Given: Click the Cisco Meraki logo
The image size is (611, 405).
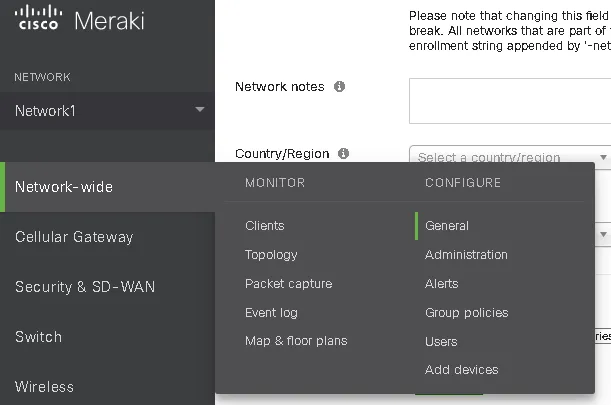Looking at the screenshot, I should [79, 18].
